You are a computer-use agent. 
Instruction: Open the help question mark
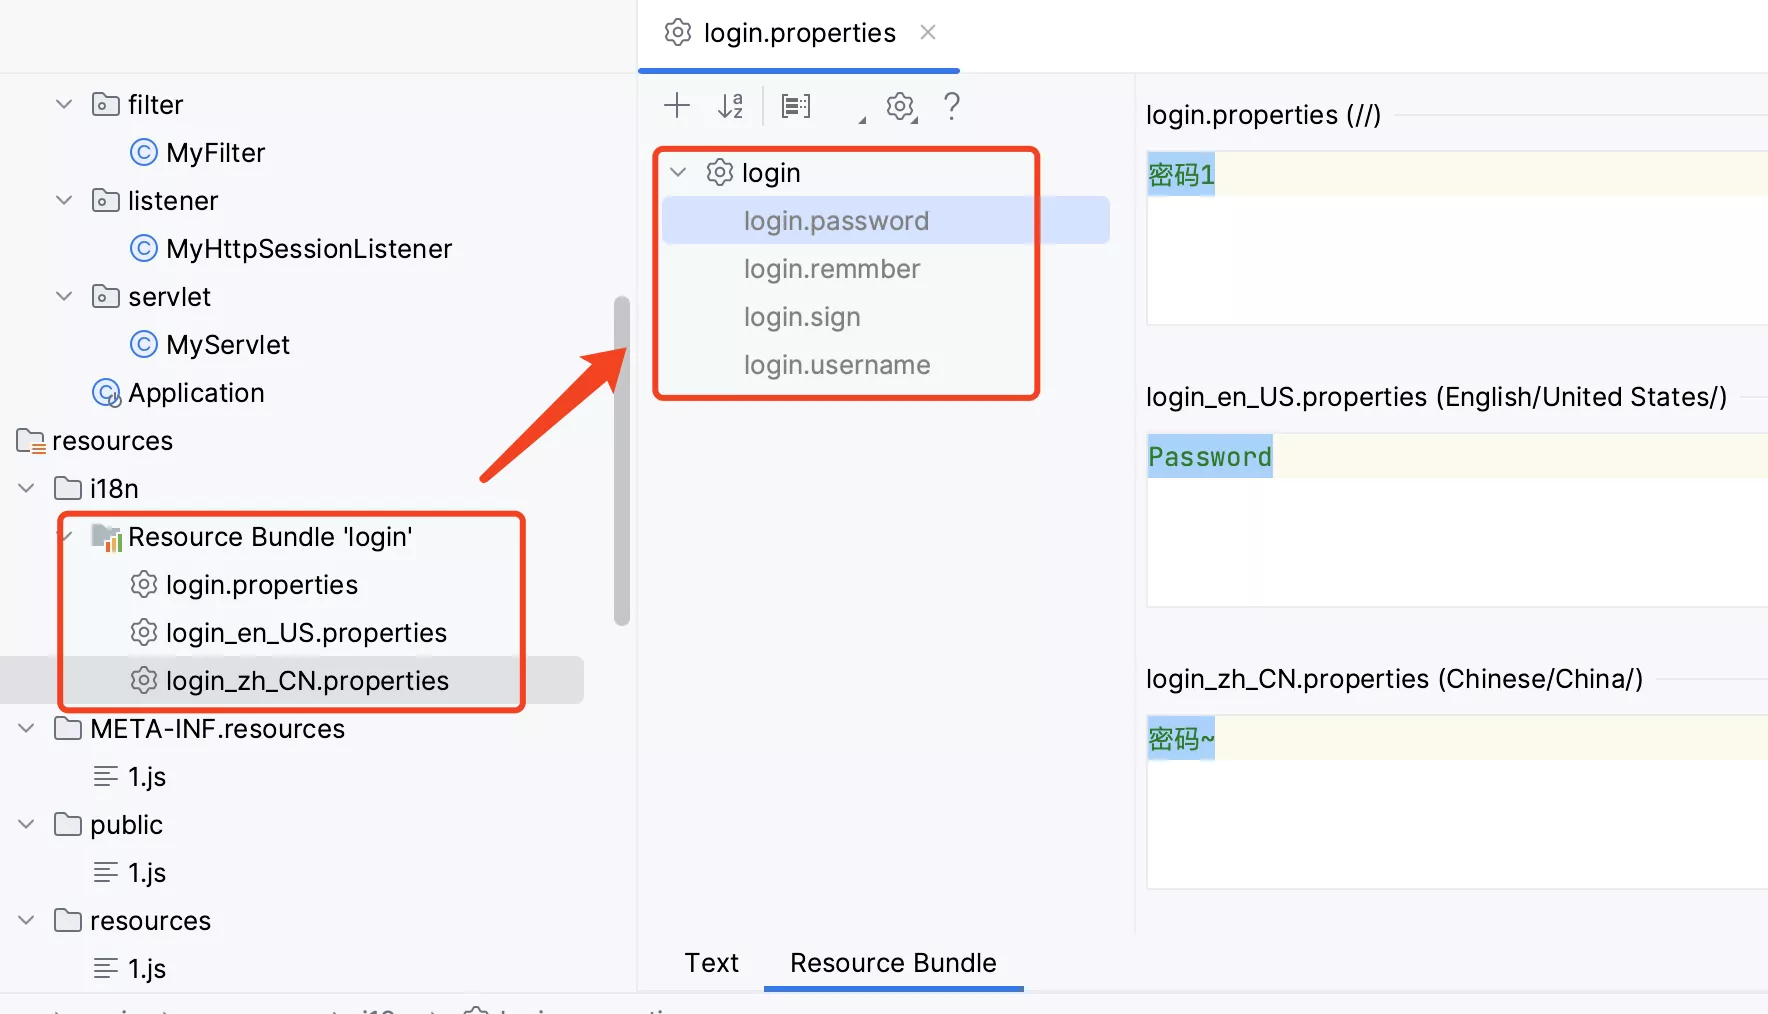(x=952, y=105)
